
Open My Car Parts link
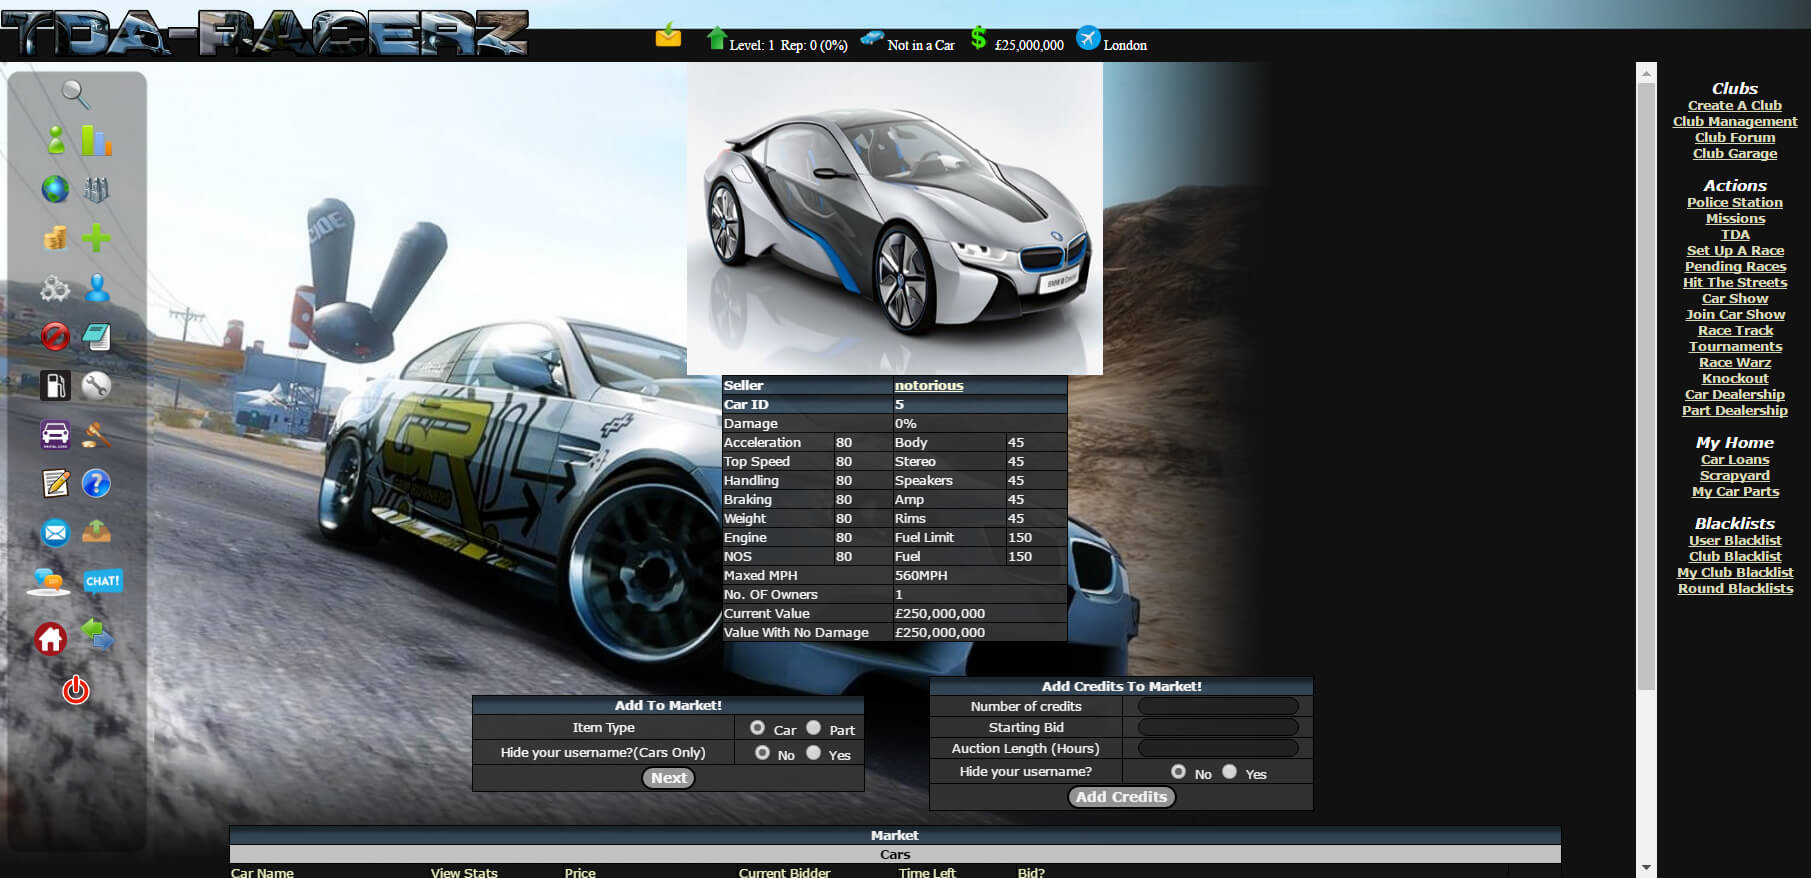click(x=1735, y=491)
